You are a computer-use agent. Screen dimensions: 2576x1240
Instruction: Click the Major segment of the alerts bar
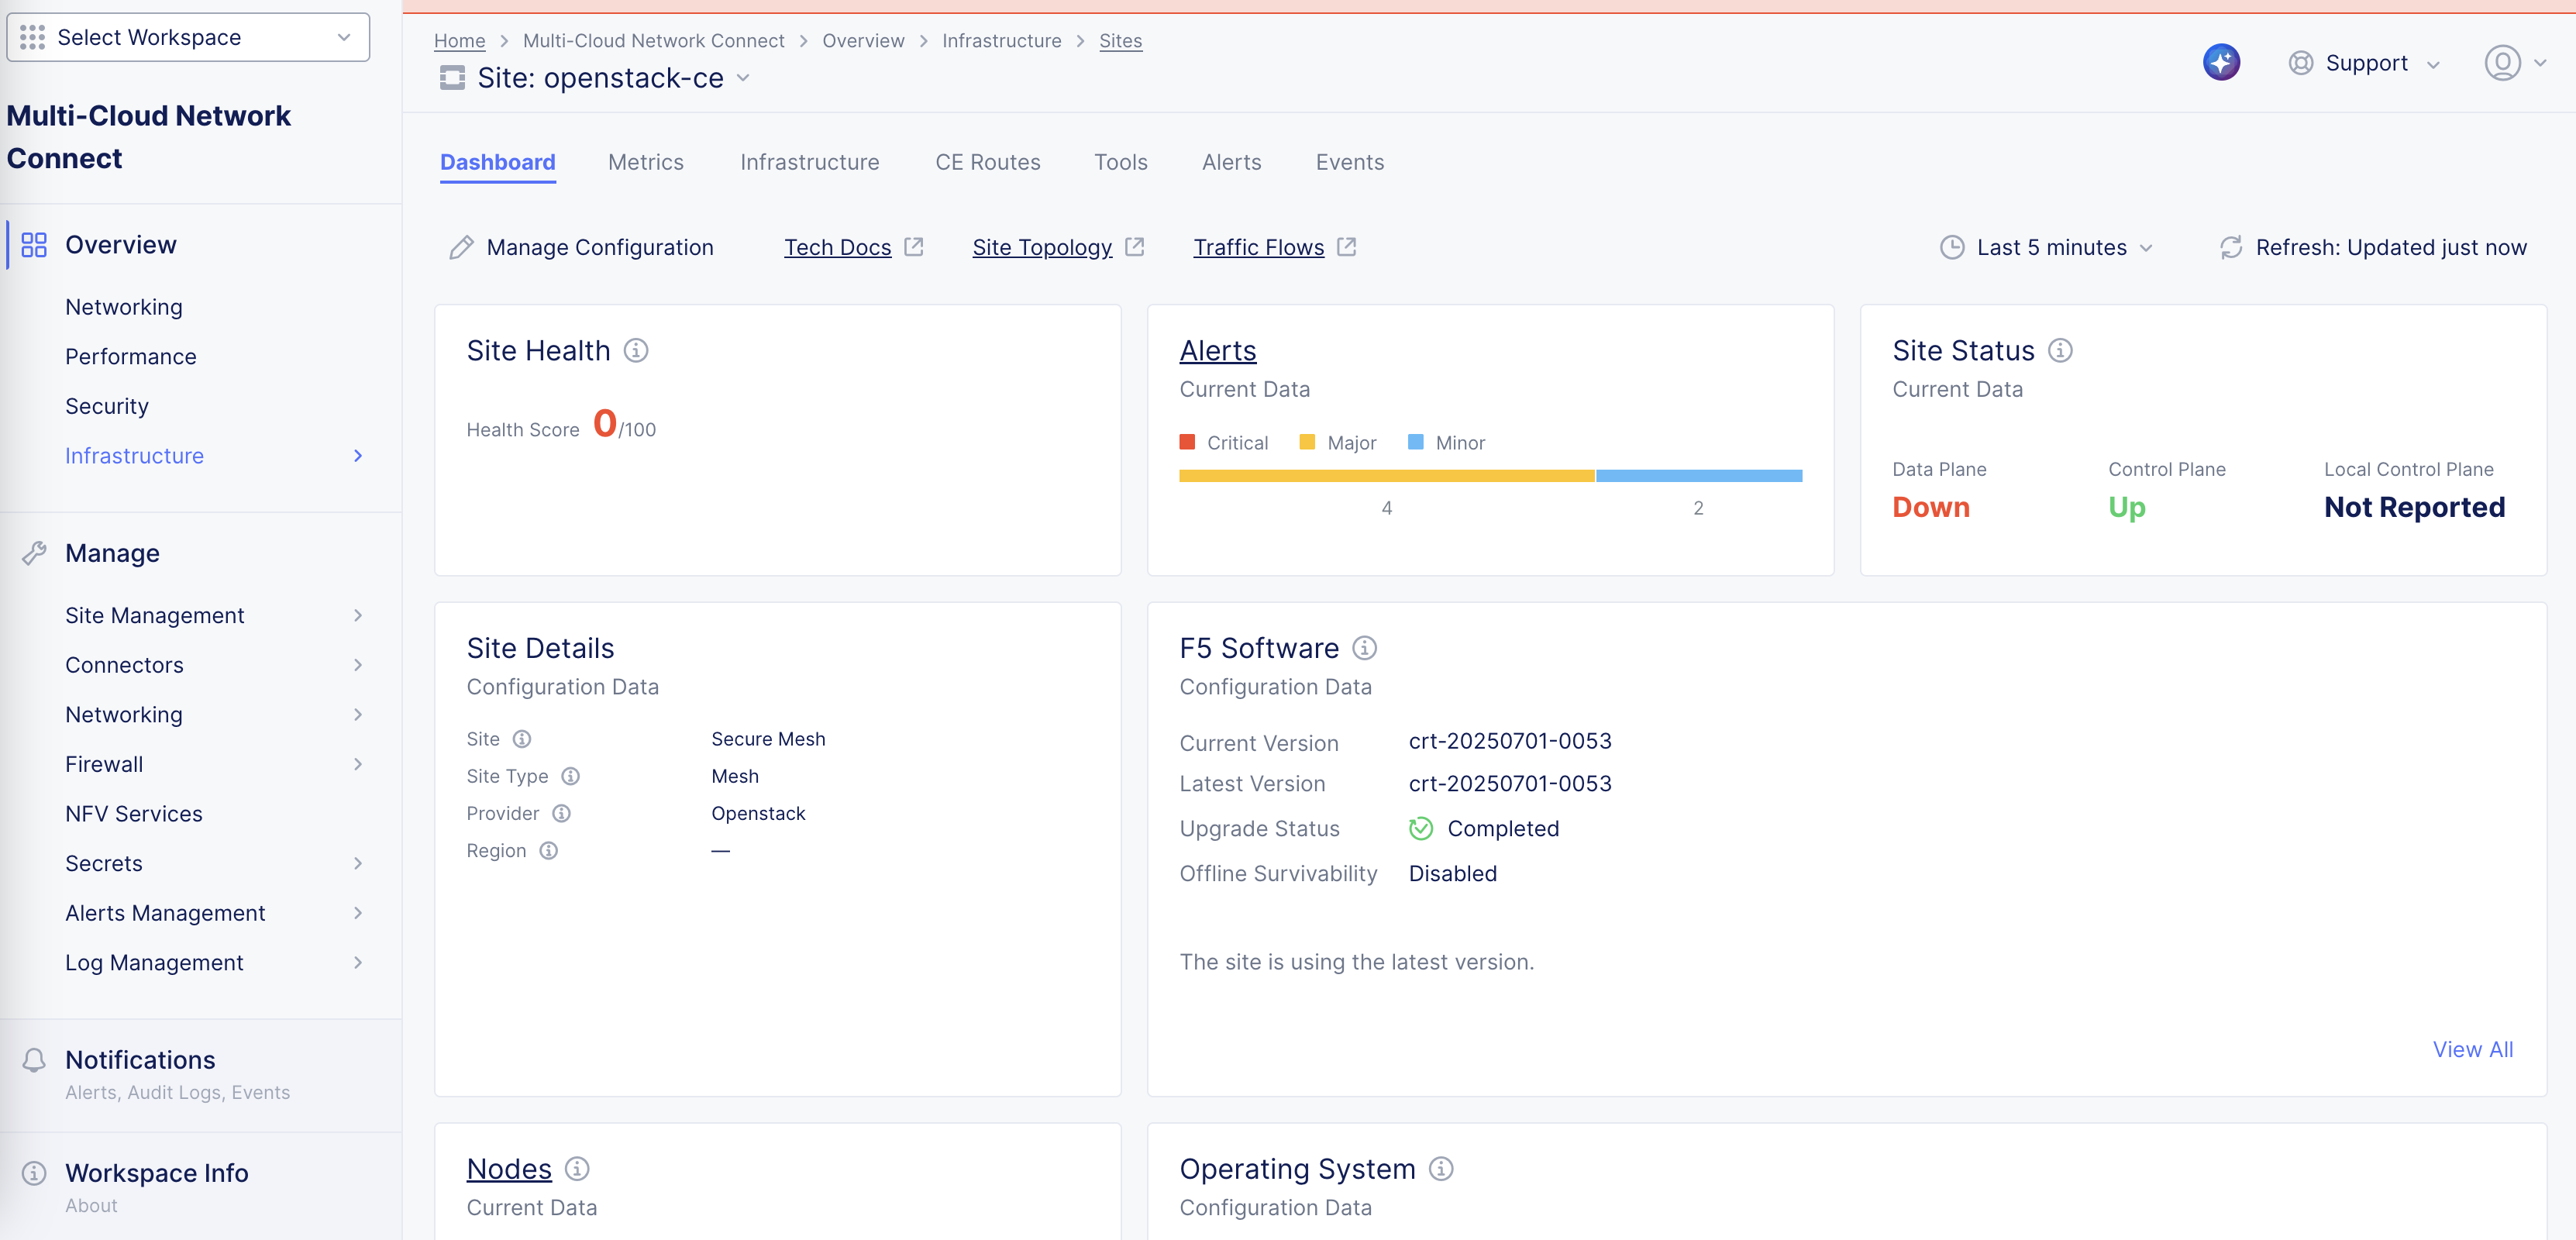(x=1388, y=476)
